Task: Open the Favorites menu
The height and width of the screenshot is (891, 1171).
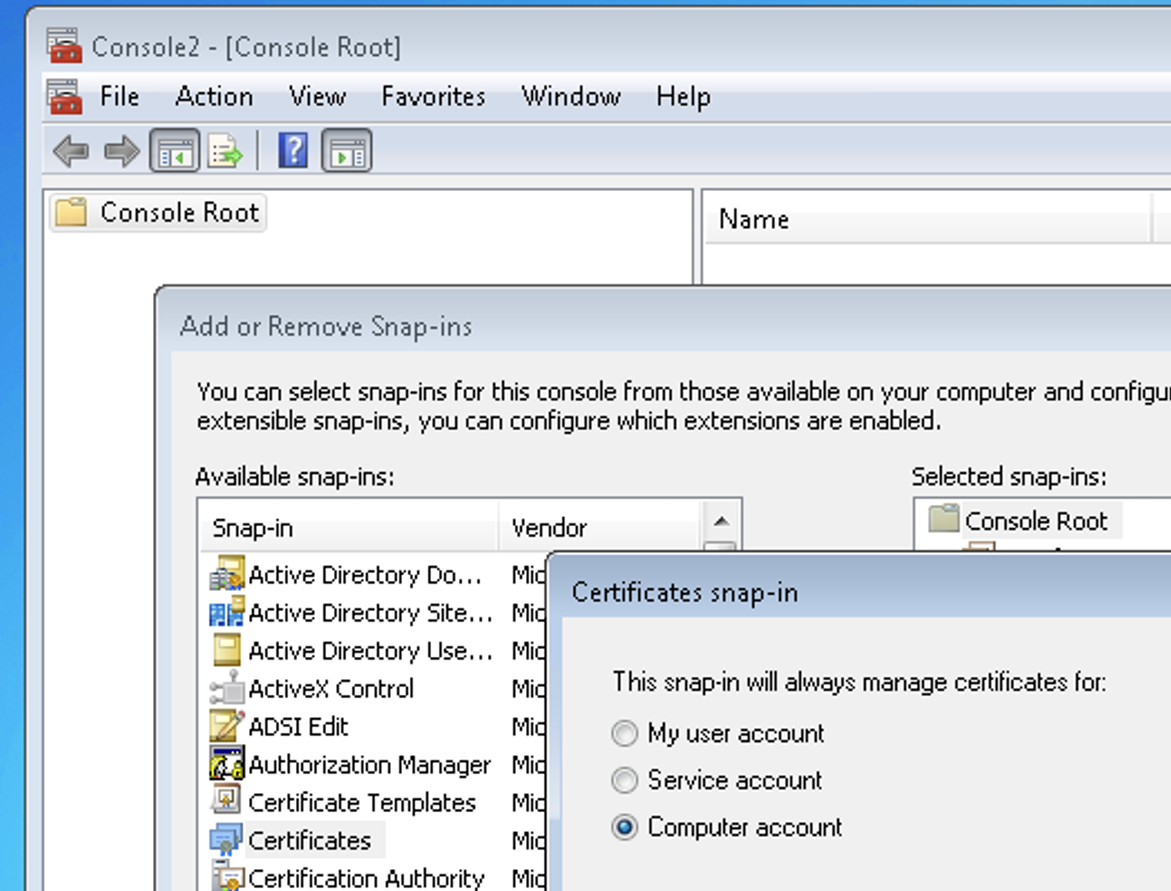Action: coord(433,97)
